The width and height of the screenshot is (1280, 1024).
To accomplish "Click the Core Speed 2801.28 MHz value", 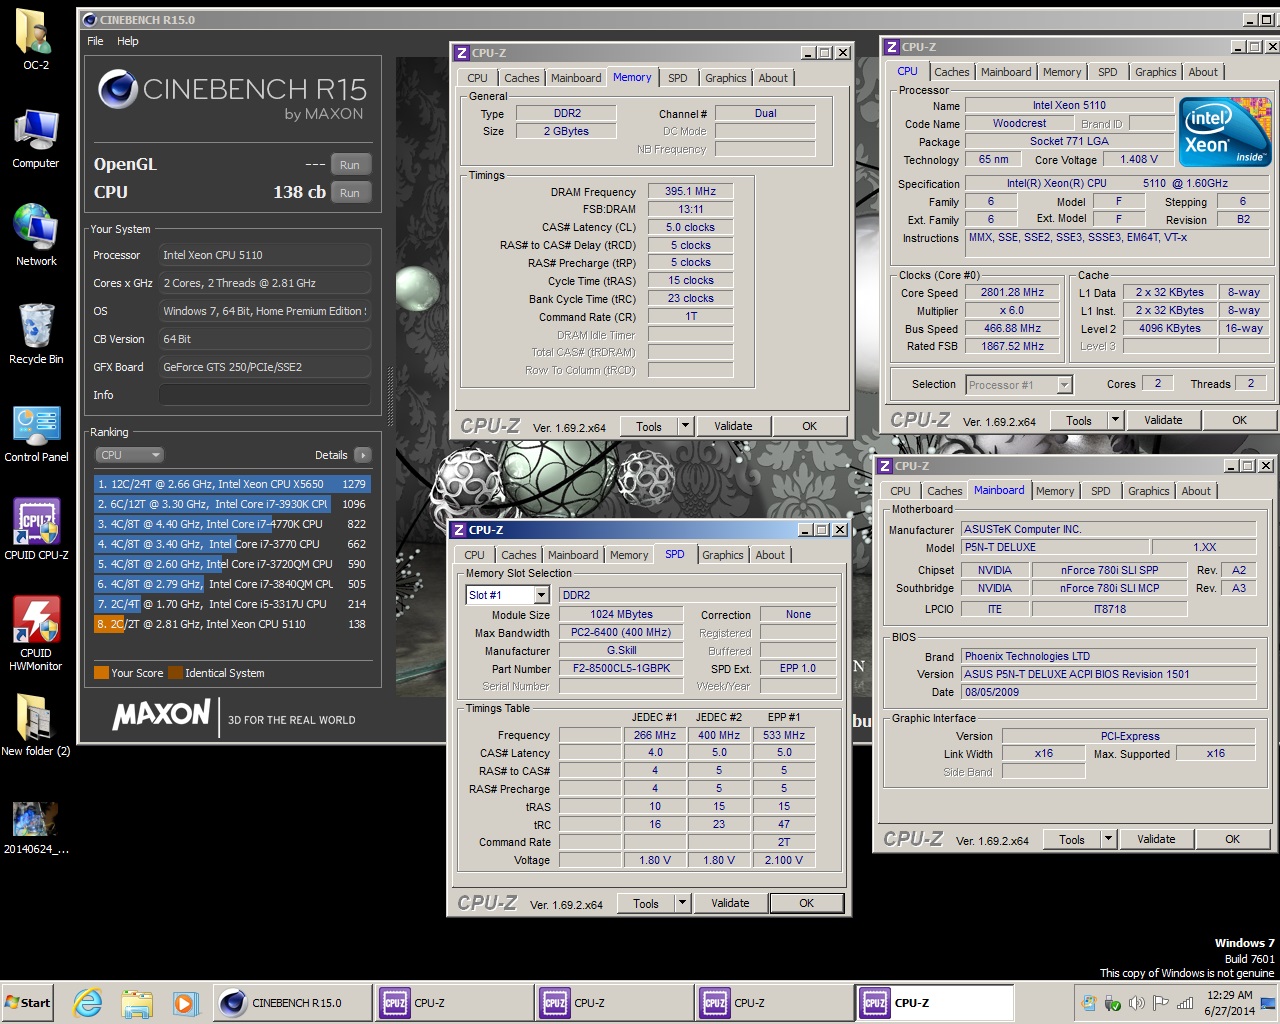I will (x=1012, y=293).
